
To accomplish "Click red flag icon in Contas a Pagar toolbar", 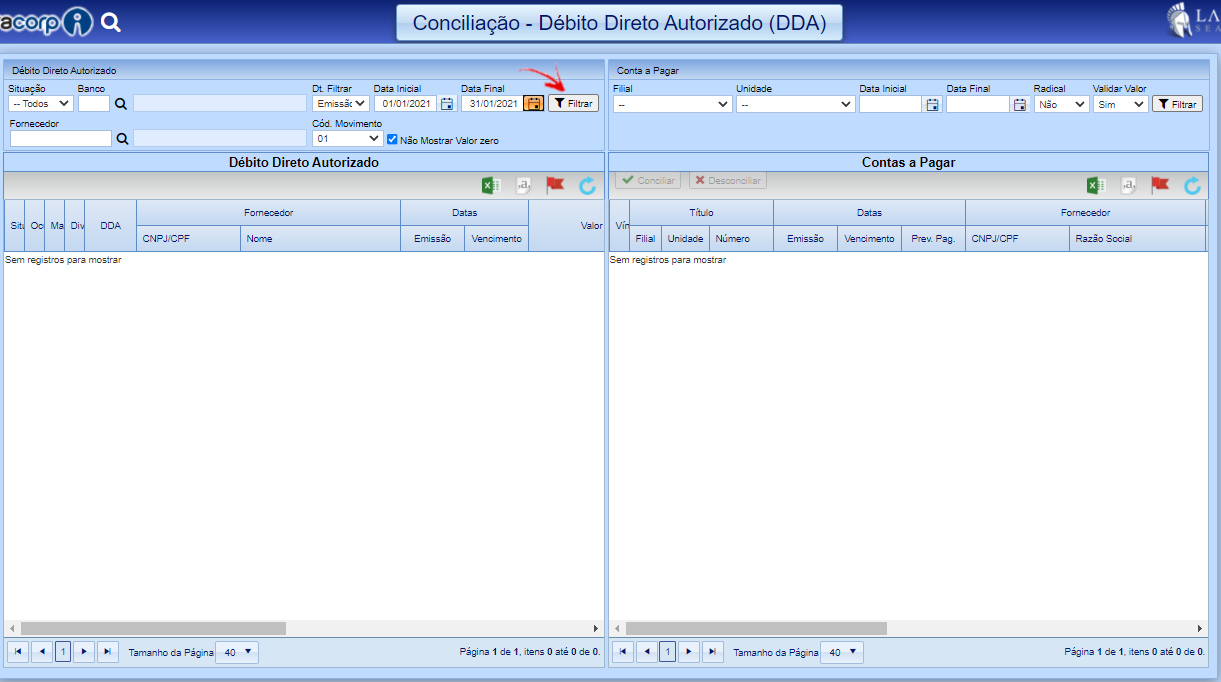I will coord(1160,185).
